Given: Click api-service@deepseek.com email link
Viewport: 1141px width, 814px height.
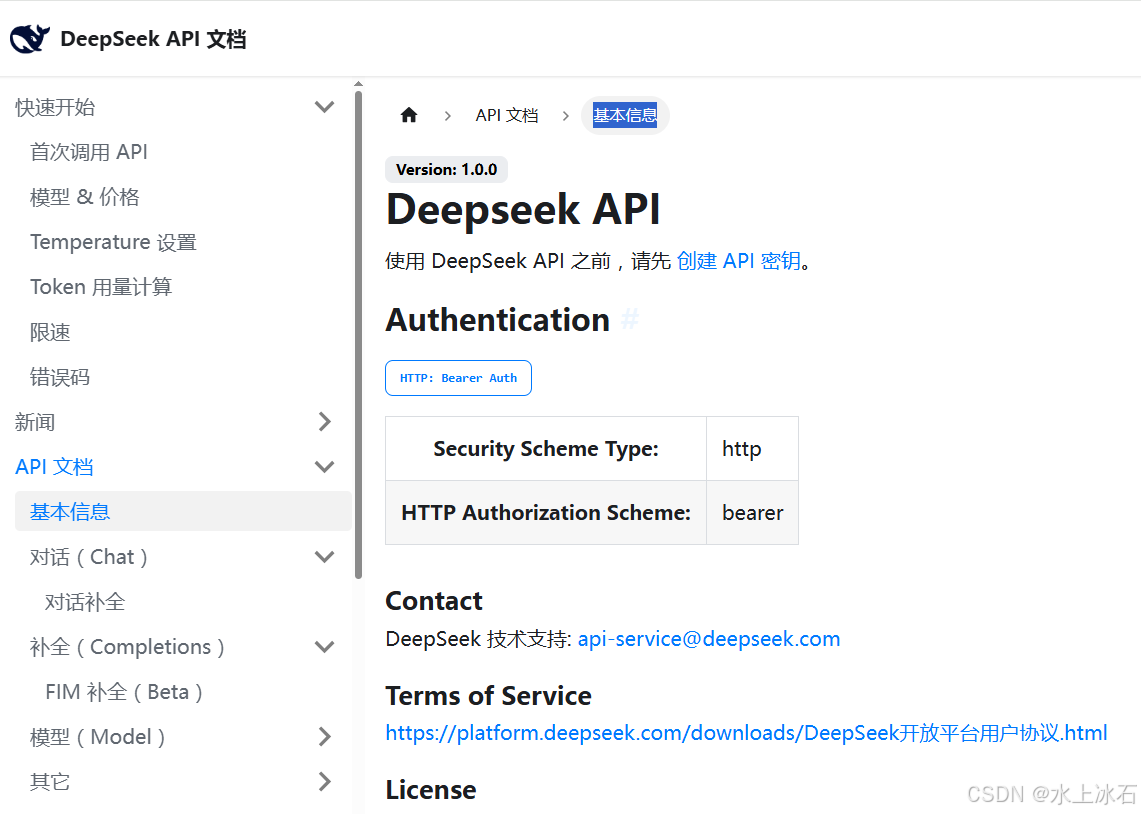Looking at the screenshot, I should tap(709, 639).
